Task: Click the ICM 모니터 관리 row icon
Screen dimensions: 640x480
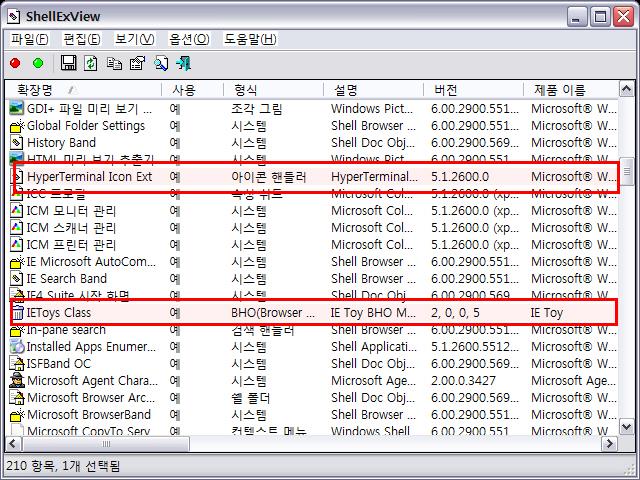Action: pyautogui.click(x=17, y=211)
